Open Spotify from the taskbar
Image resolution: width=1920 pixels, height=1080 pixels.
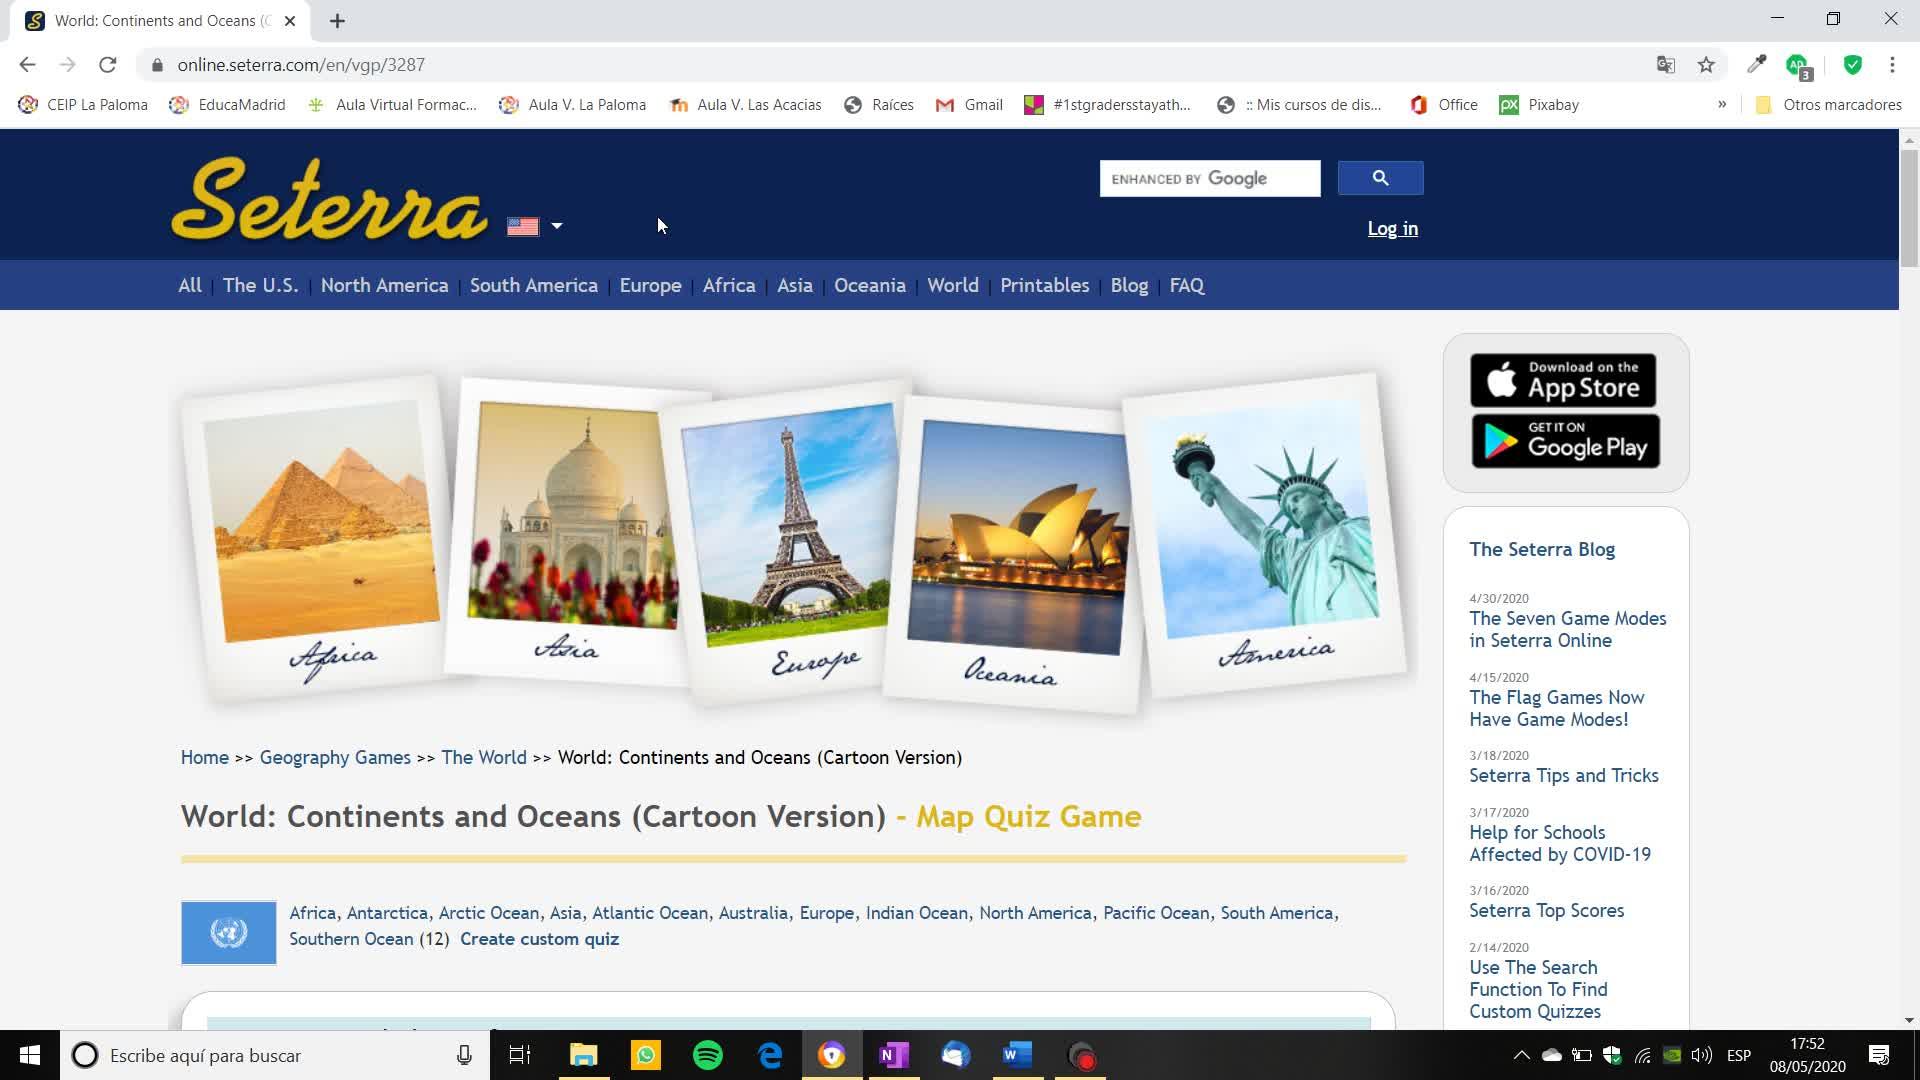click(708, 1055)
